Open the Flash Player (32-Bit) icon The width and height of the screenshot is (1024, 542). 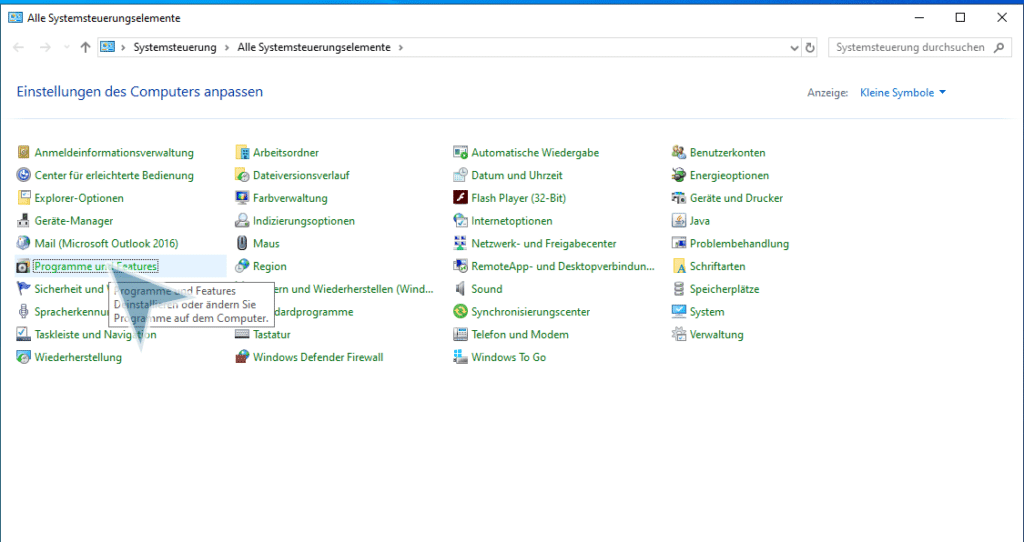click(x=460, y=198)
